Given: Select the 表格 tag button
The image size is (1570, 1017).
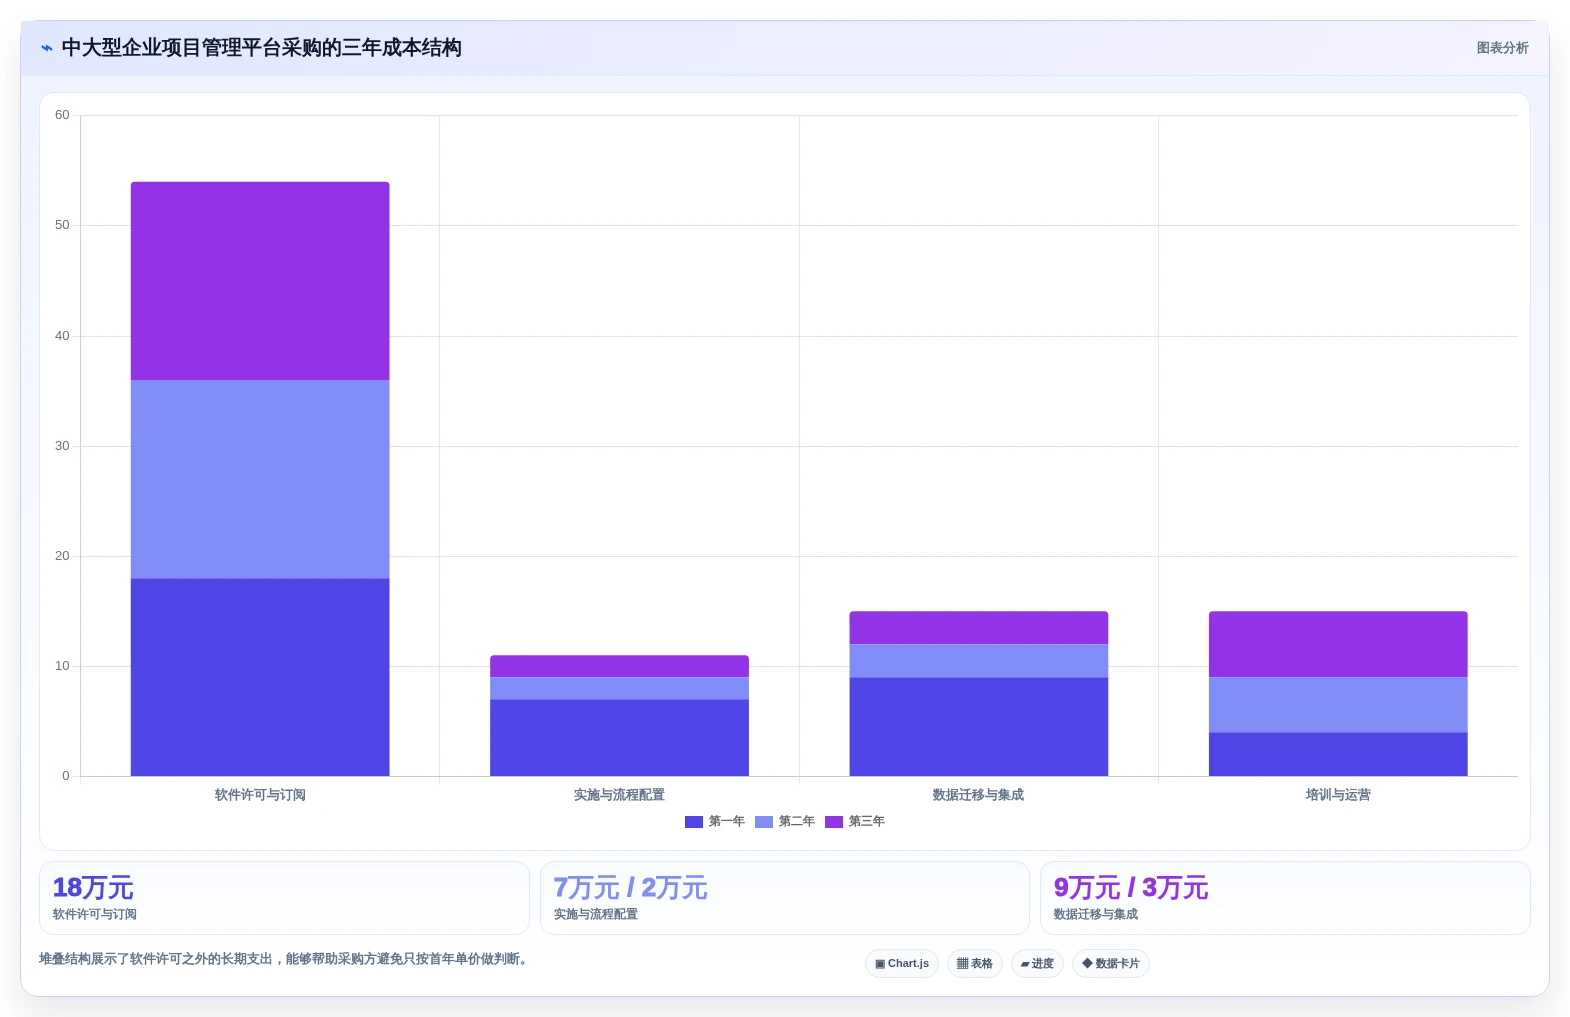Looking at the screenshot, I should pos(974,964).
